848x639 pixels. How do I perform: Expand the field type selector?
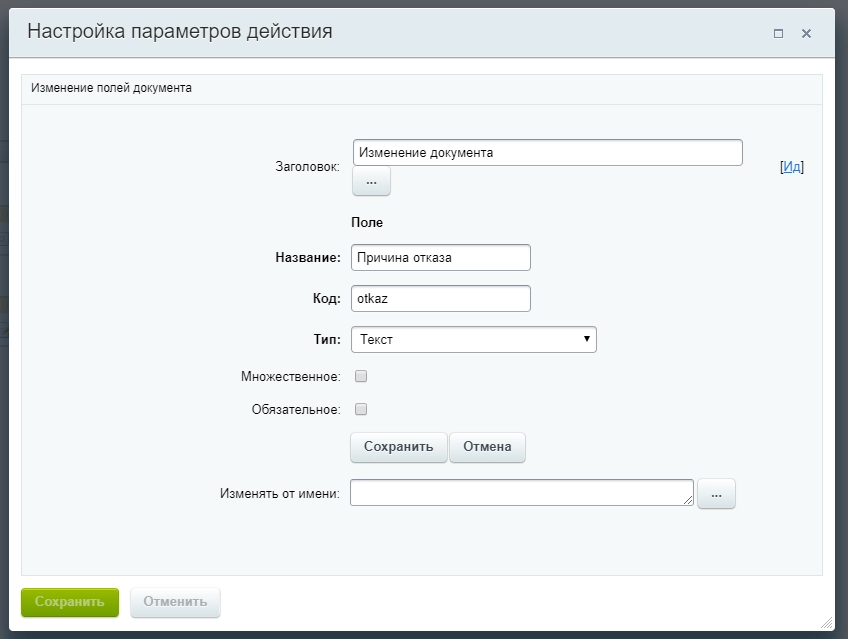point(475,339)
